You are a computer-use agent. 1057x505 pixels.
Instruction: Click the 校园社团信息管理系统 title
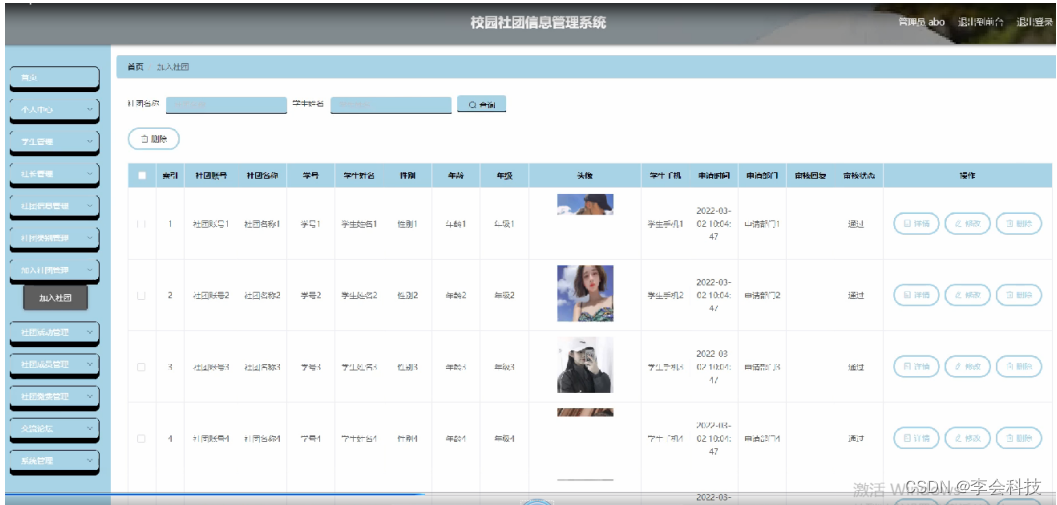pyautogui.click(x=538, y=22)
